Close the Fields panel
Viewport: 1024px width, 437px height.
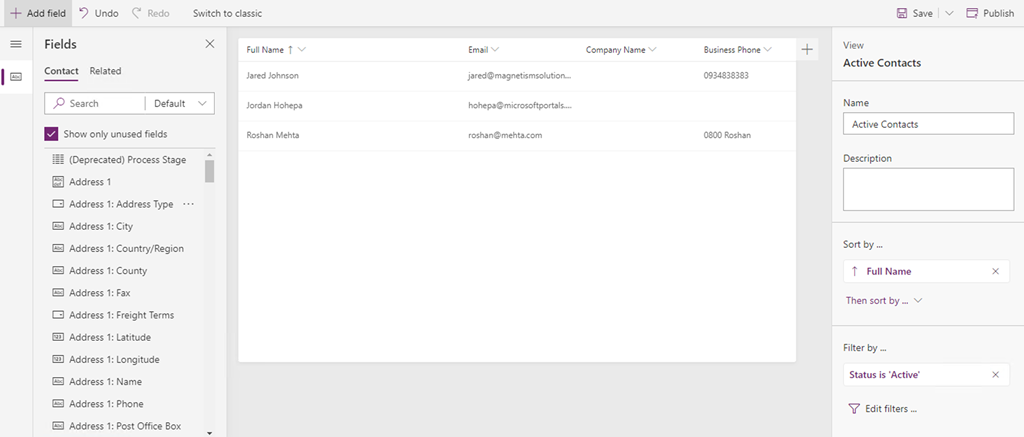click(x=209, y=44)
